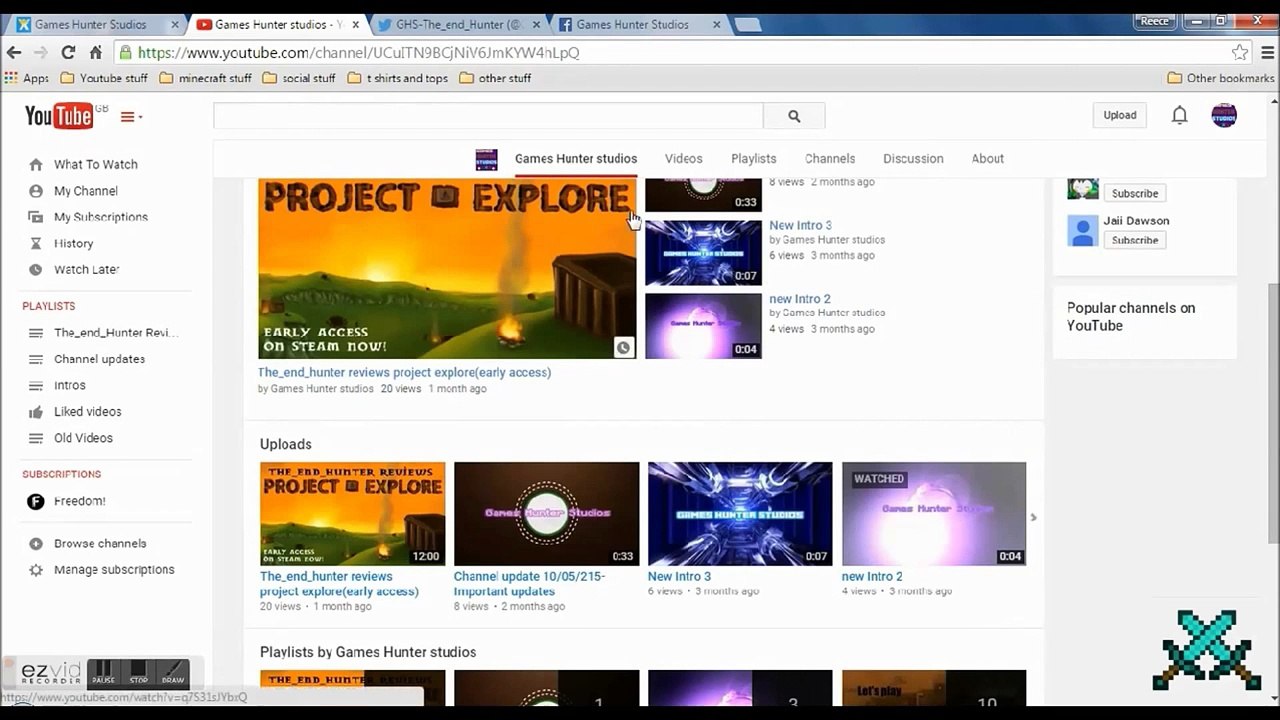
Task: Click the Upload button
Action: (1120, 115)
